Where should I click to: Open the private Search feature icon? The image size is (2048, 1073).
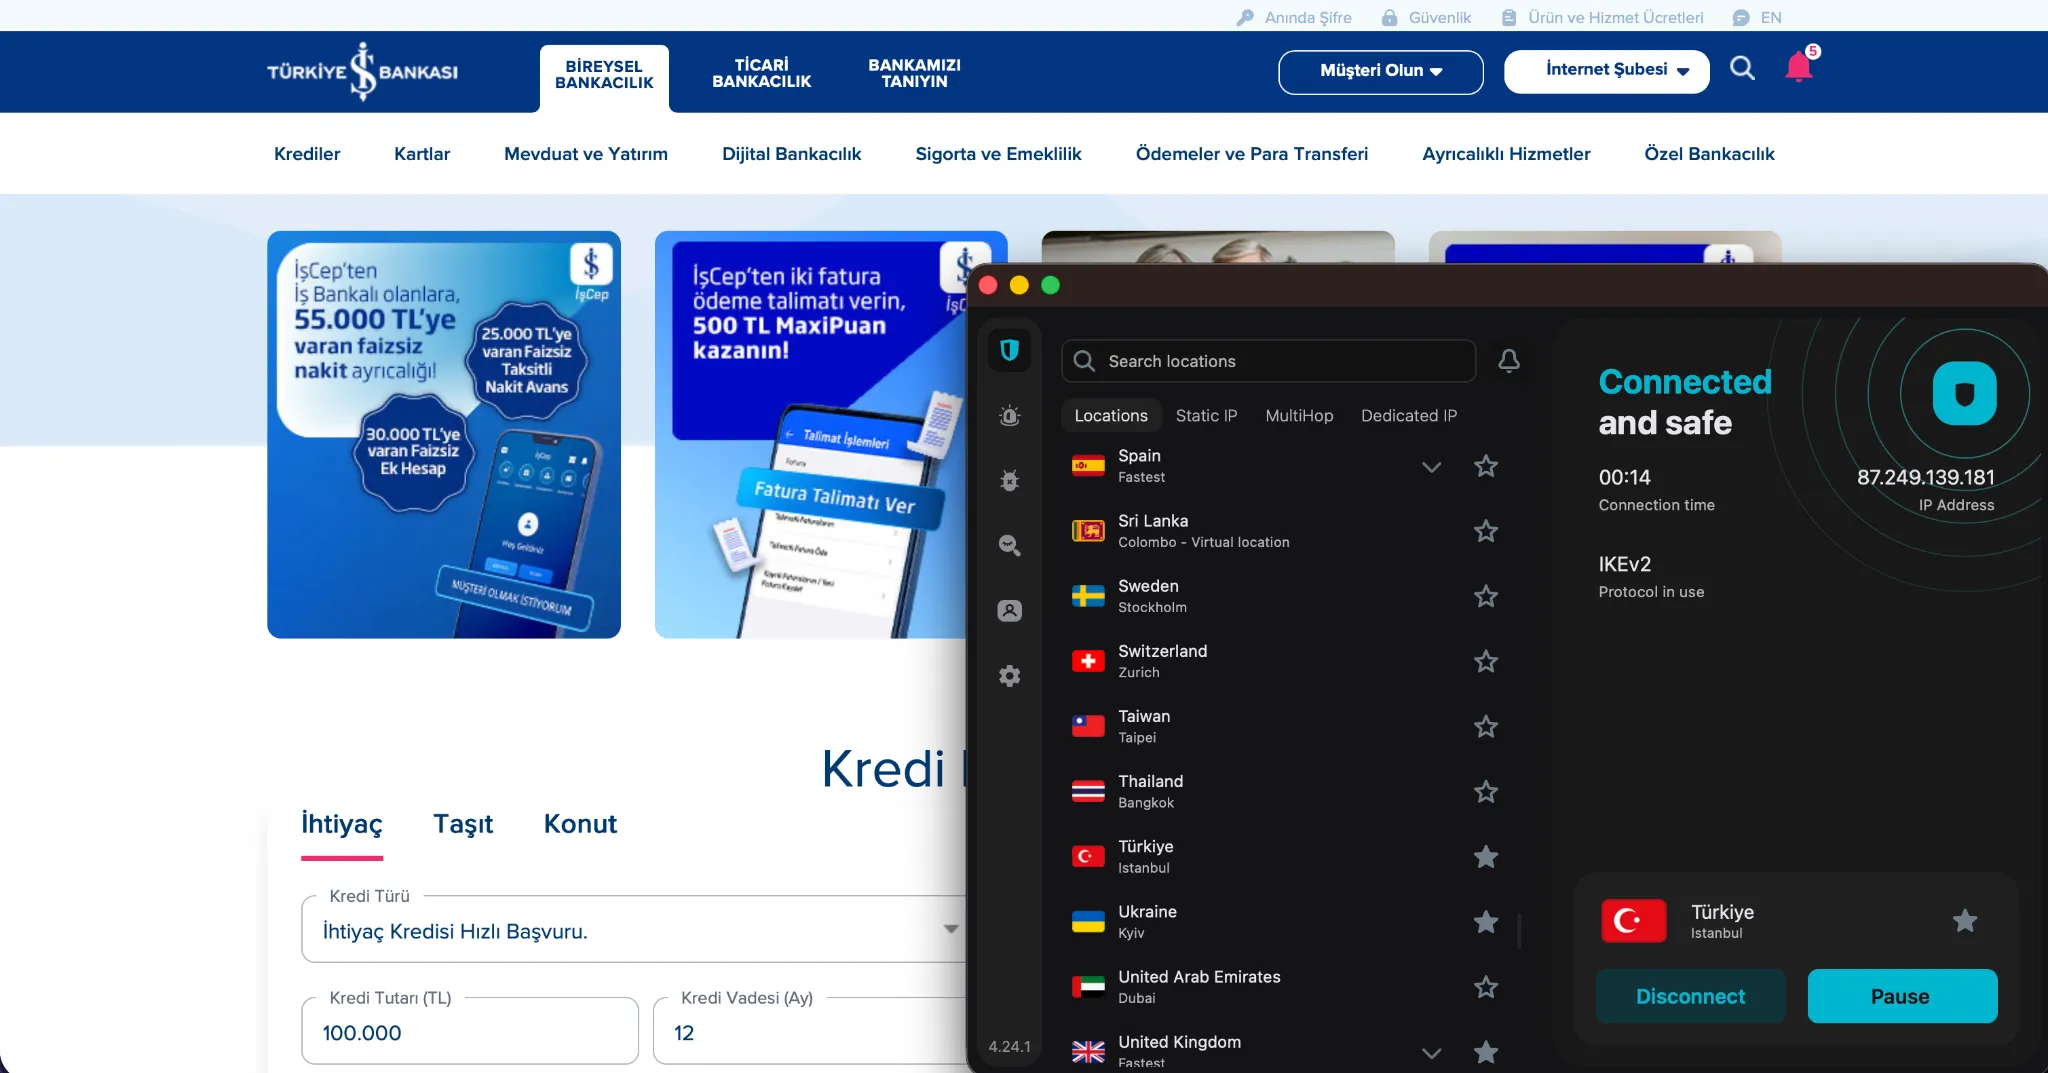[1010, 545]
